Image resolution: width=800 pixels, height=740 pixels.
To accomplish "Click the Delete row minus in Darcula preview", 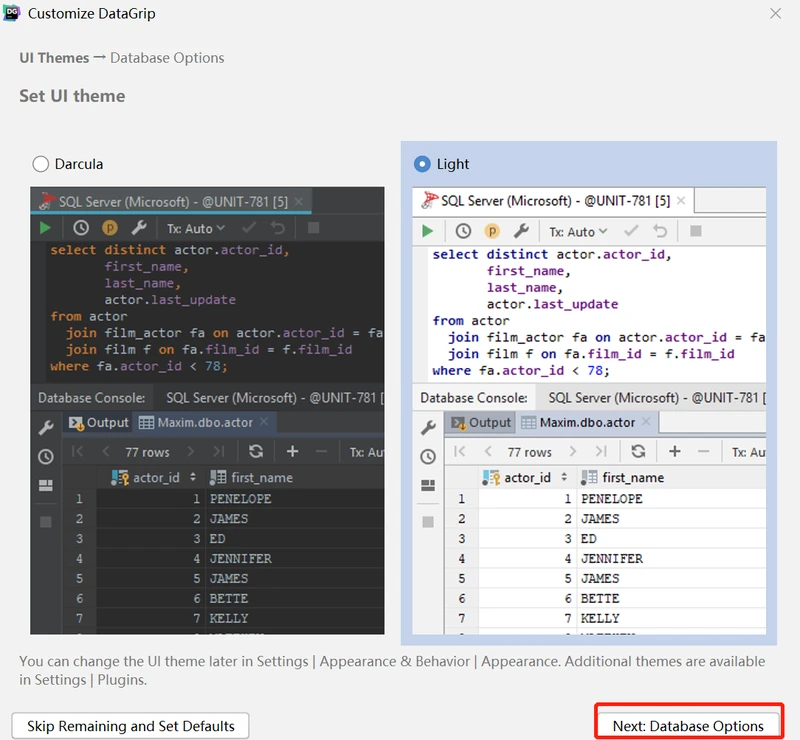I will click(x=321, y=451).
